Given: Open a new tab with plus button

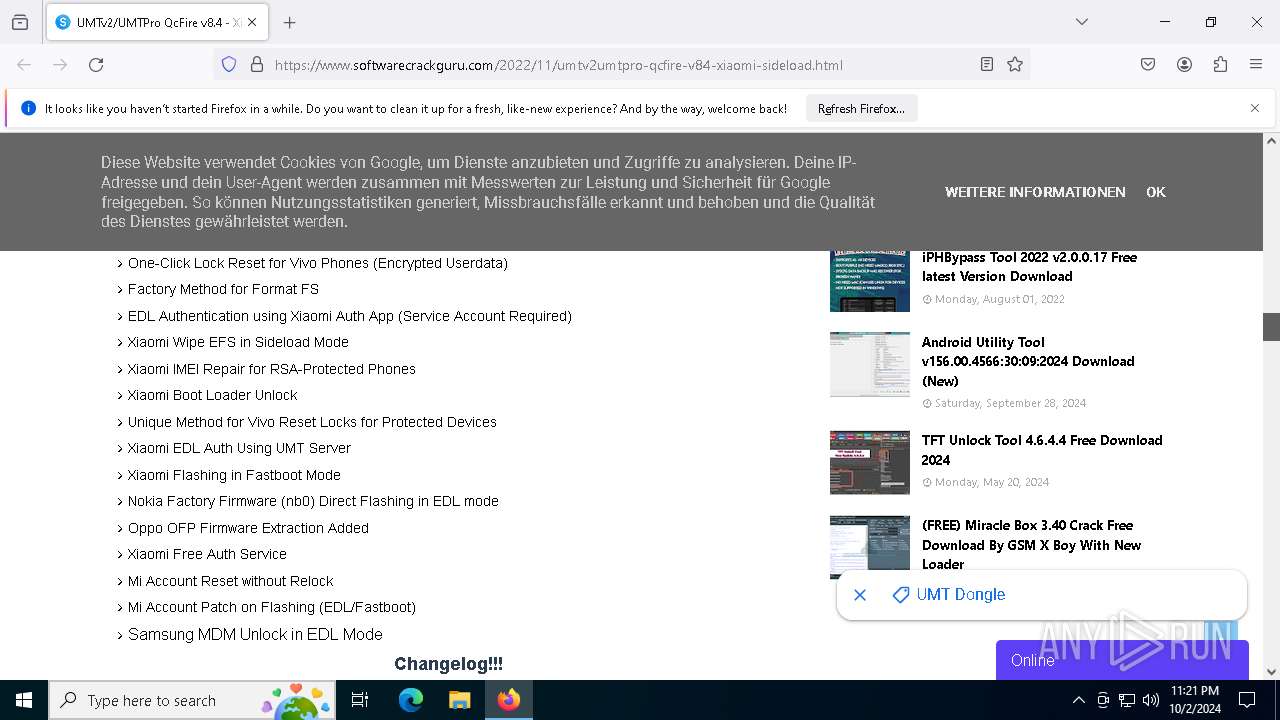Looking at the screenshot, I should (x=289, y=22).
